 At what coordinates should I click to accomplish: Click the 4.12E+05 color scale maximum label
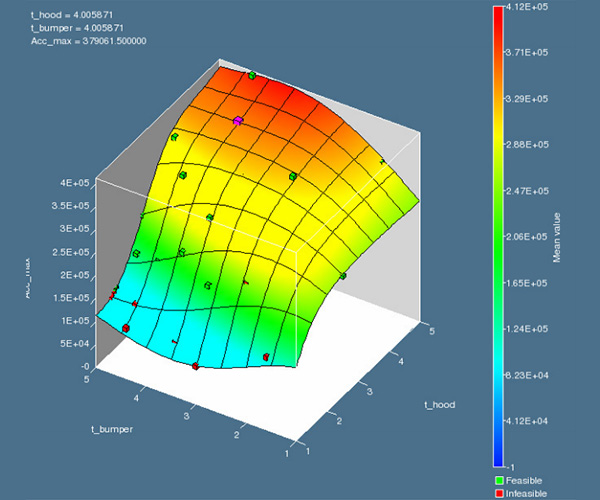534,8
